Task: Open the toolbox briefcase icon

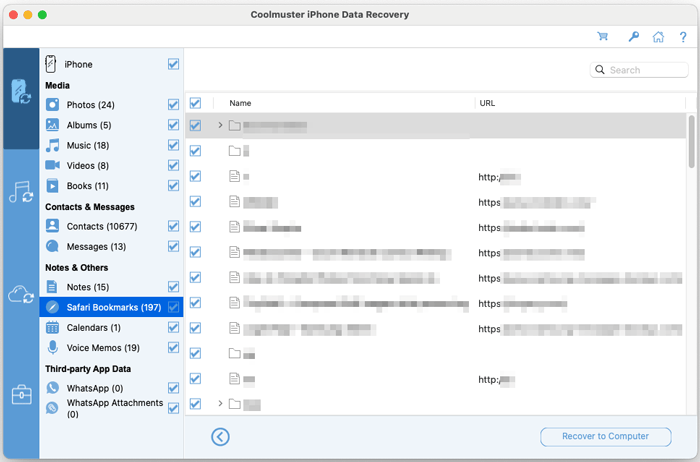Action: tap(21, 395)
